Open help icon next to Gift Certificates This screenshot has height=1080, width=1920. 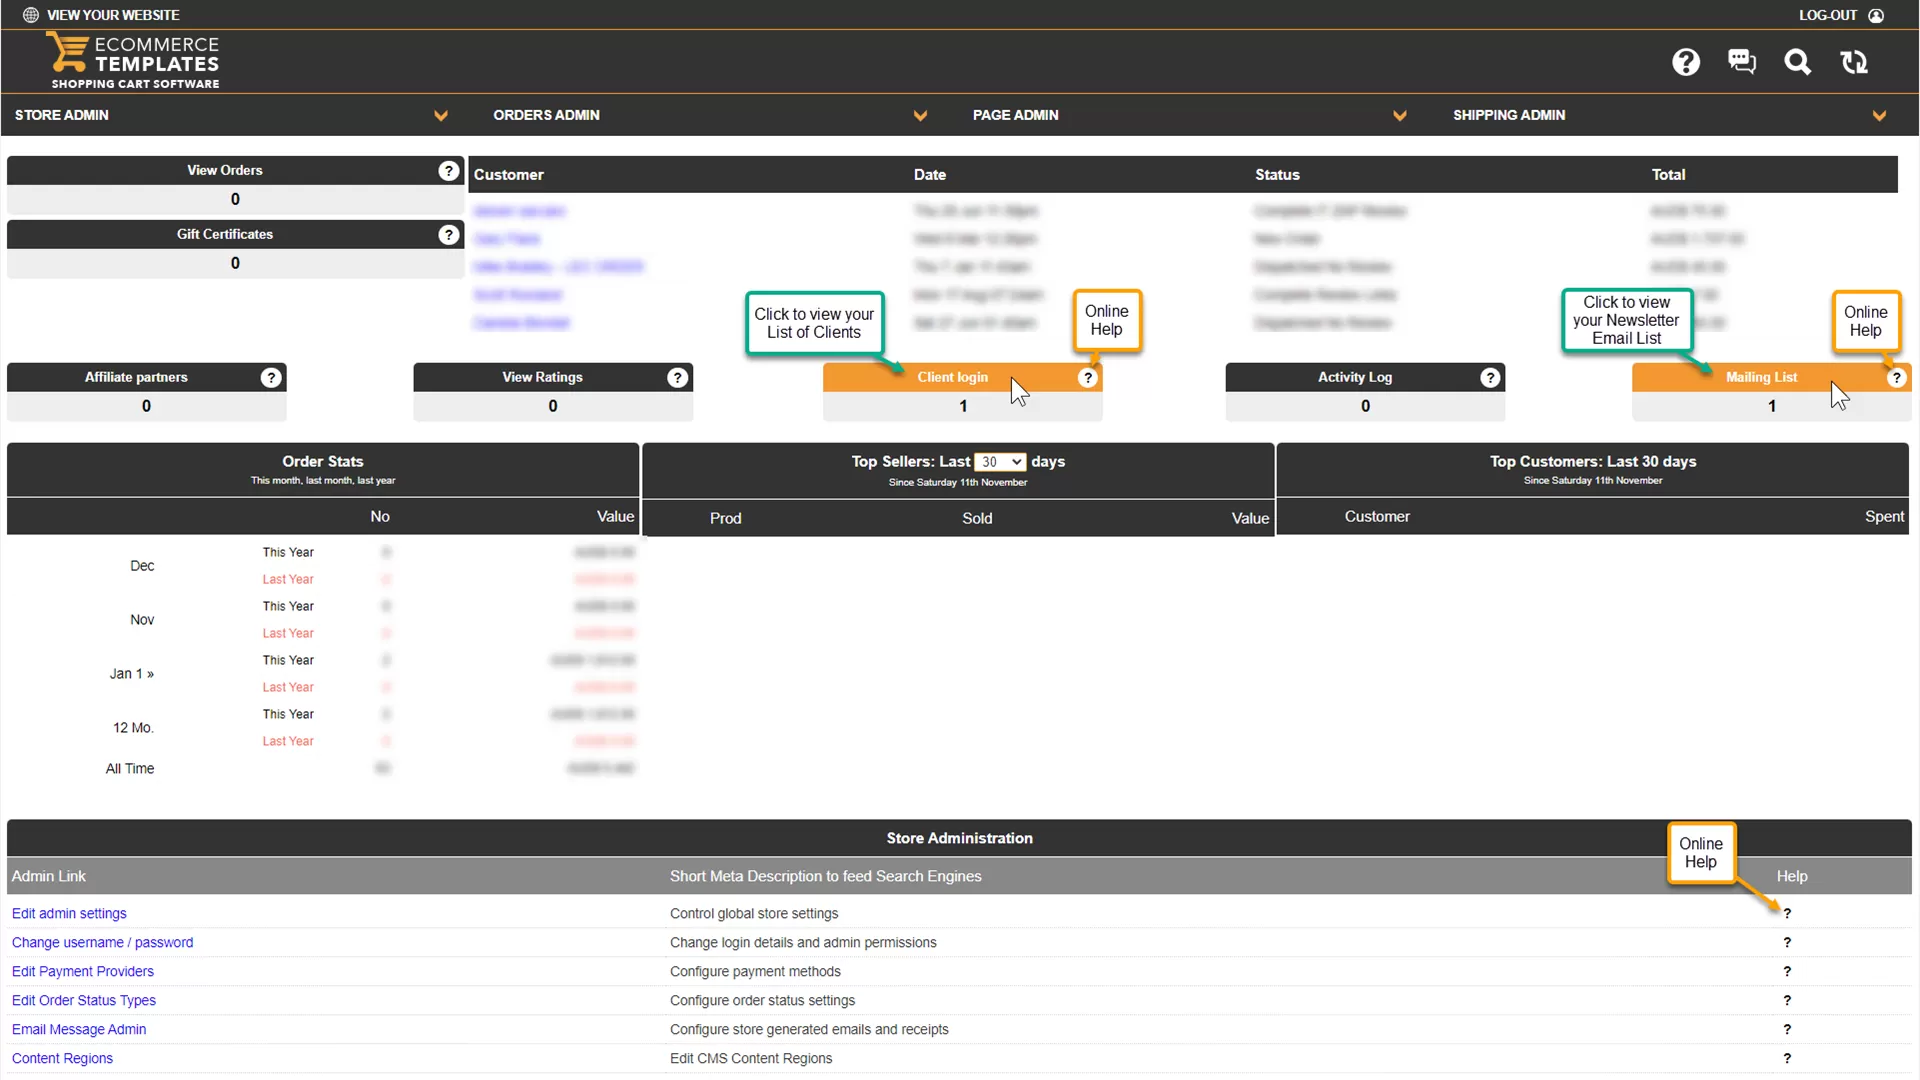pyautogui.click(x=449, y=235)
